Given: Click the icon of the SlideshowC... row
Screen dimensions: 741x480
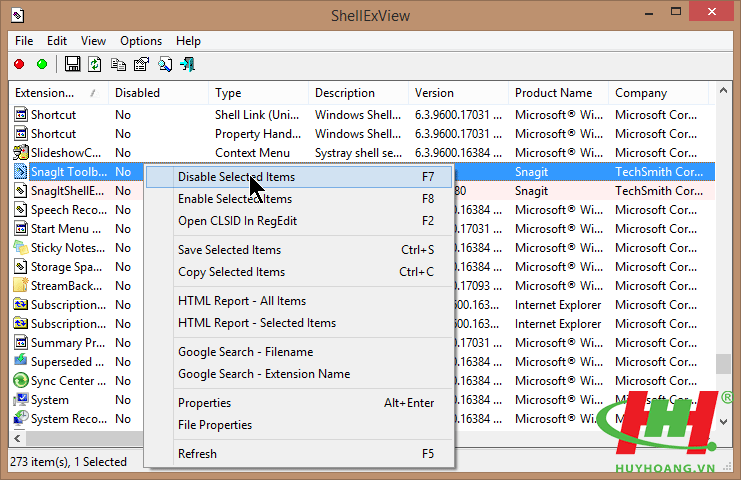Looking at the screenshot, I should [20, 153].
